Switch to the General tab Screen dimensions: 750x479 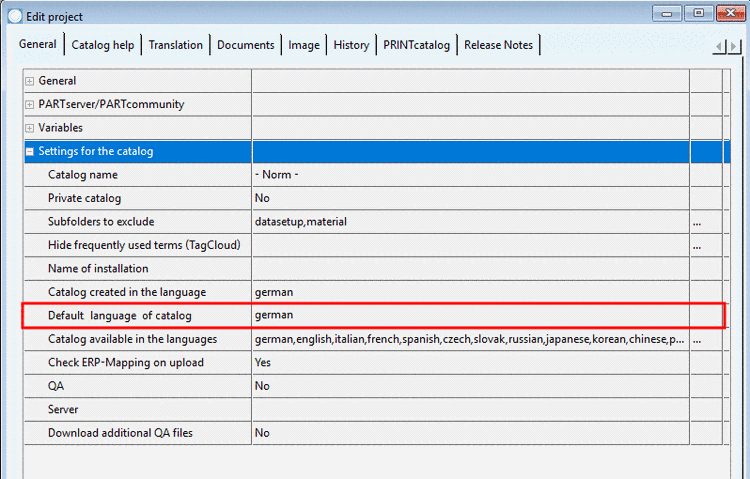pos(37,44)
